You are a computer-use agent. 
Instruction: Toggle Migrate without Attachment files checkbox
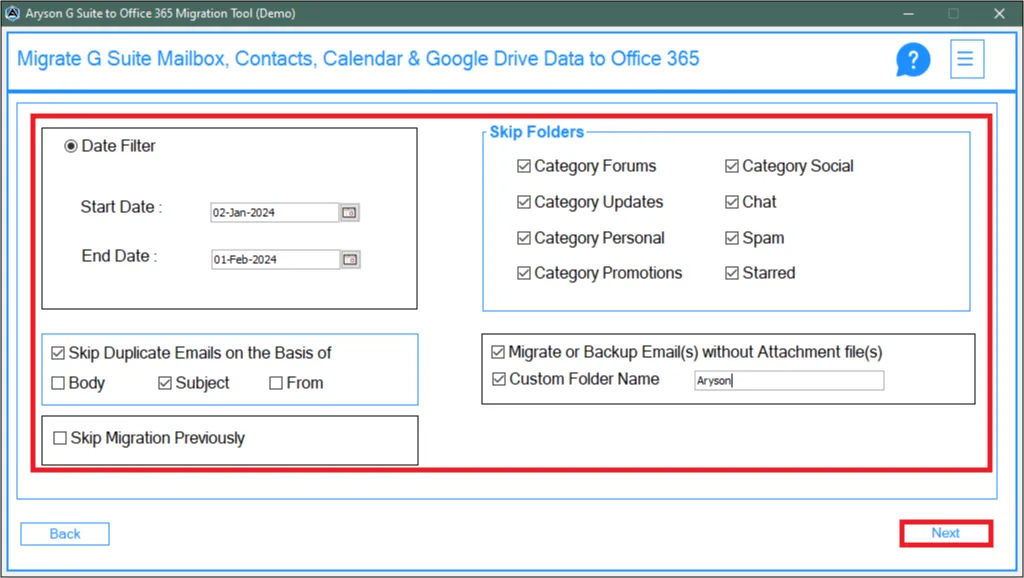(498, 352)
